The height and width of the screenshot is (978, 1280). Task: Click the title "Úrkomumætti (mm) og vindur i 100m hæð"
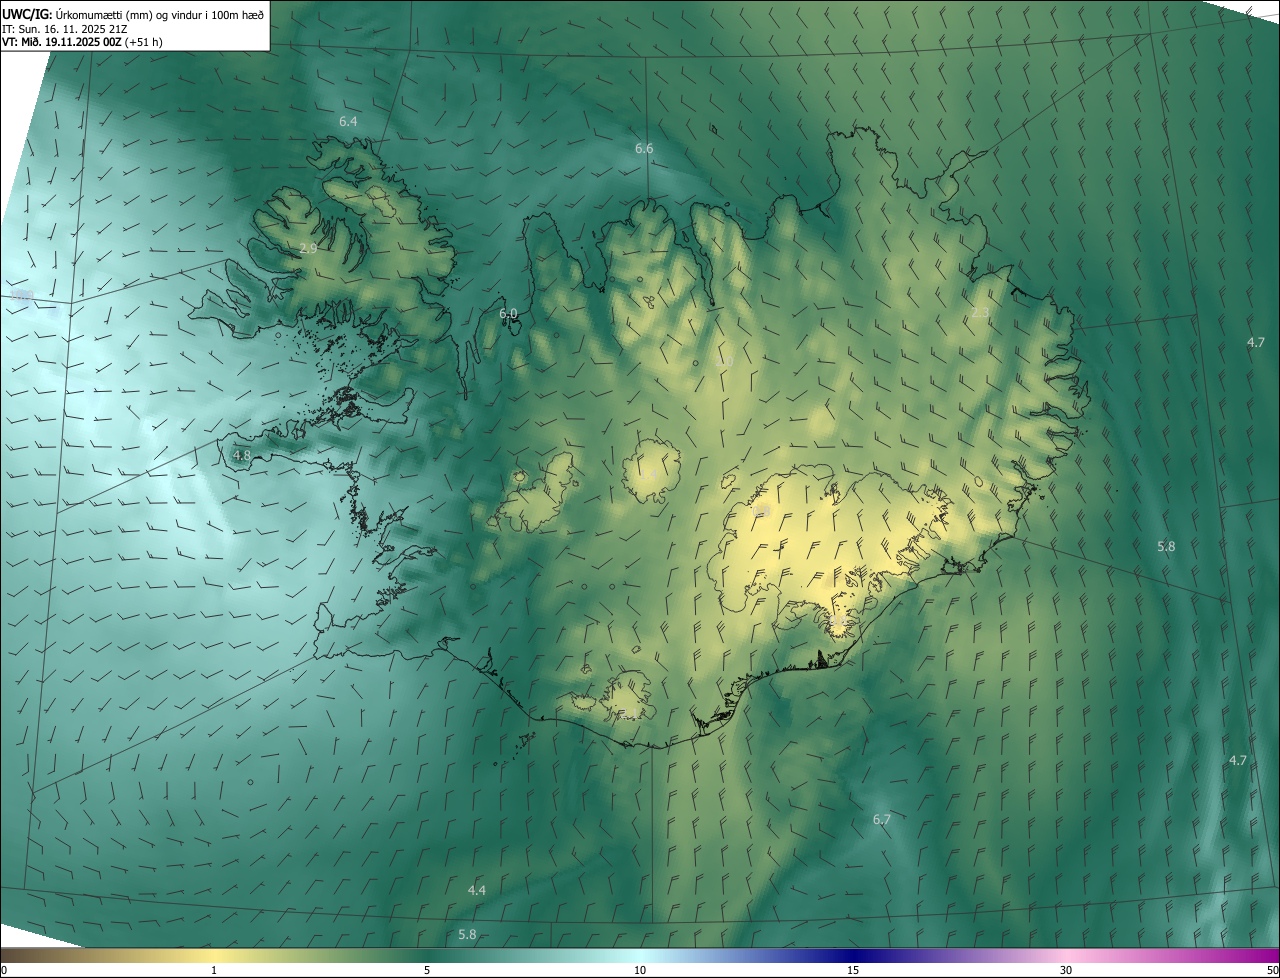pyautogui.click(x=160, y=14)
